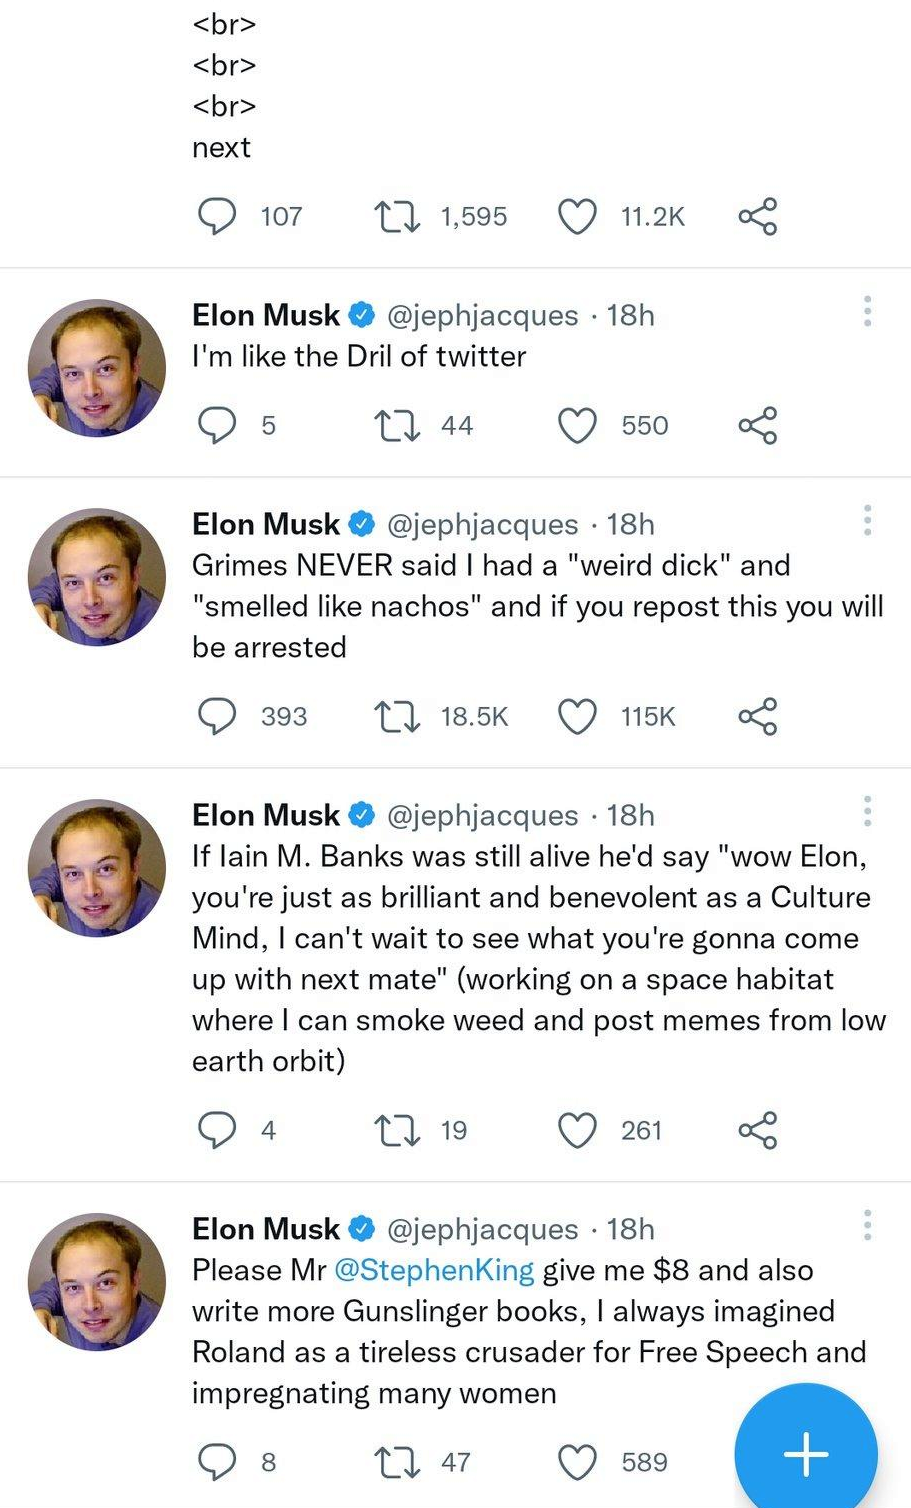911x1508 pixels.
Task: Retweet the Iain M. Banks tweet
Action: tap(396, 1130)
